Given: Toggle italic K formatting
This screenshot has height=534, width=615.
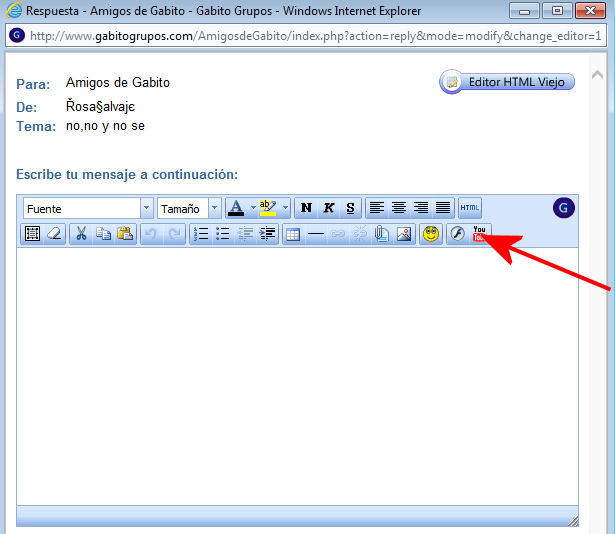Looking at the screenshot, I should click(328, 208).
